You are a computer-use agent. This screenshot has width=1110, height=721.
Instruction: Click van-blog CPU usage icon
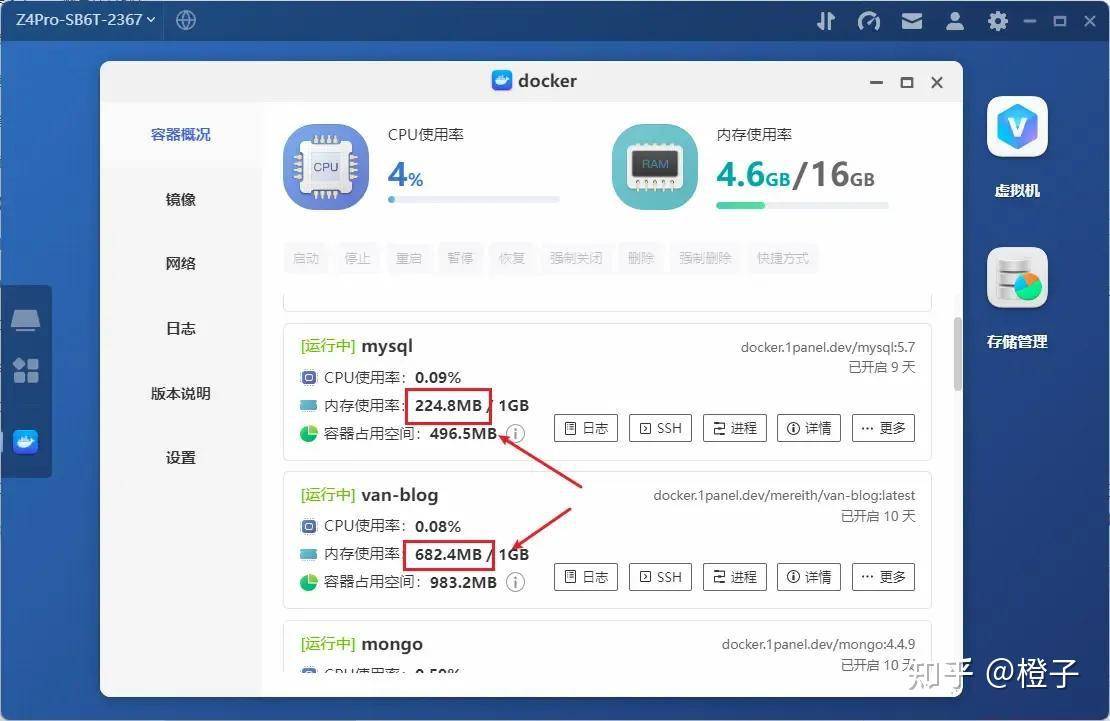tap(309, 526)
